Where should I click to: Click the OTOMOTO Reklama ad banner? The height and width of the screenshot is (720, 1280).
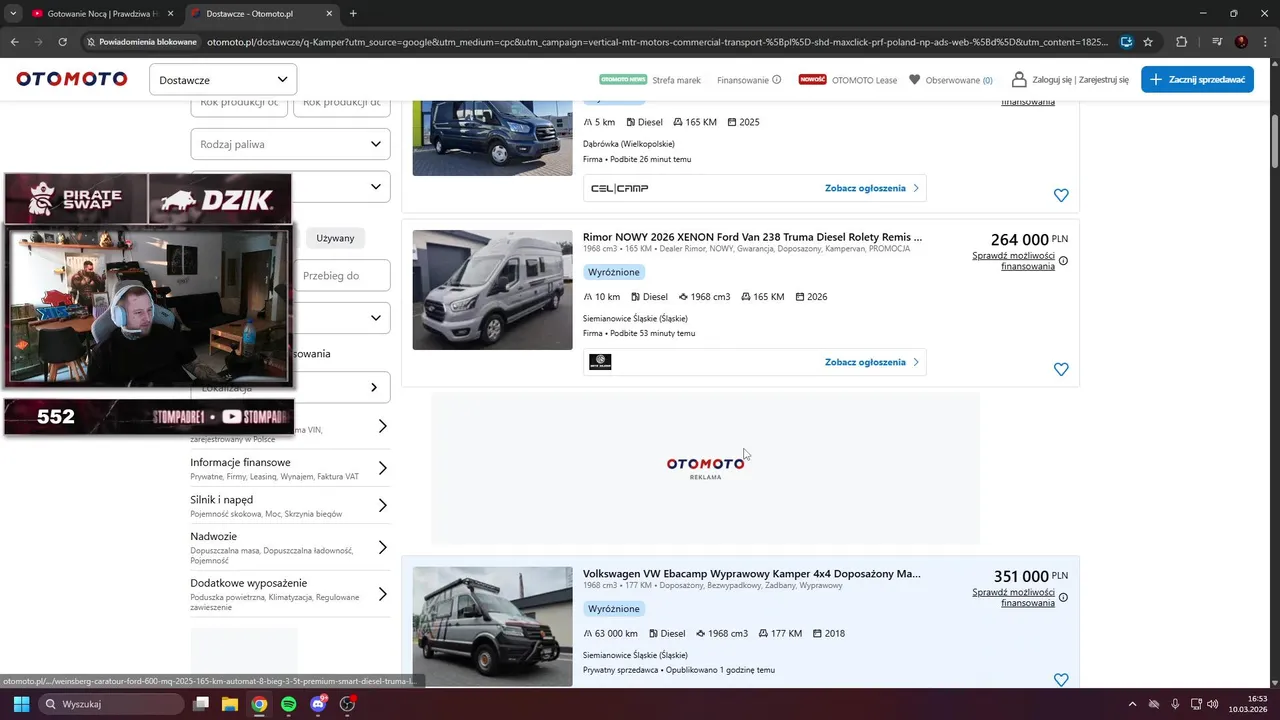pyautogui.click(x=705, y=467)
